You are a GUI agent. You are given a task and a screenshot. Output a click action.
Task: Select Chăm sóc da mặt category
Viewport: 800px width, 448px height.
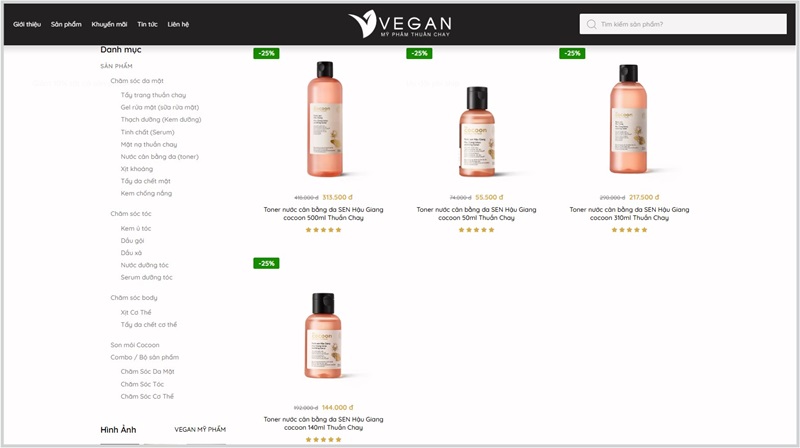[137, 81]
